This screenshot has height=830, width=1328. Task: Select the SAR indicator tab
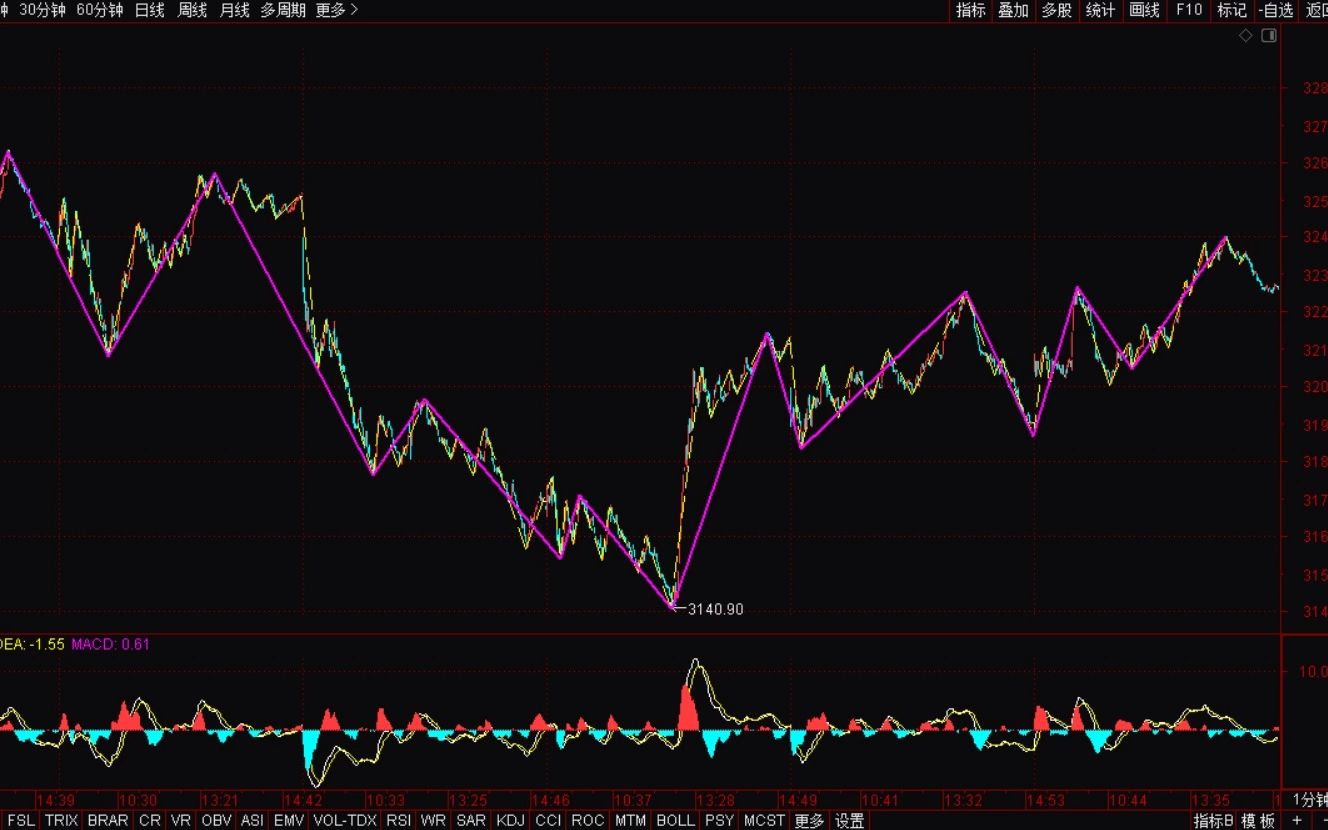pyautogui.click(x=471, y=821)
